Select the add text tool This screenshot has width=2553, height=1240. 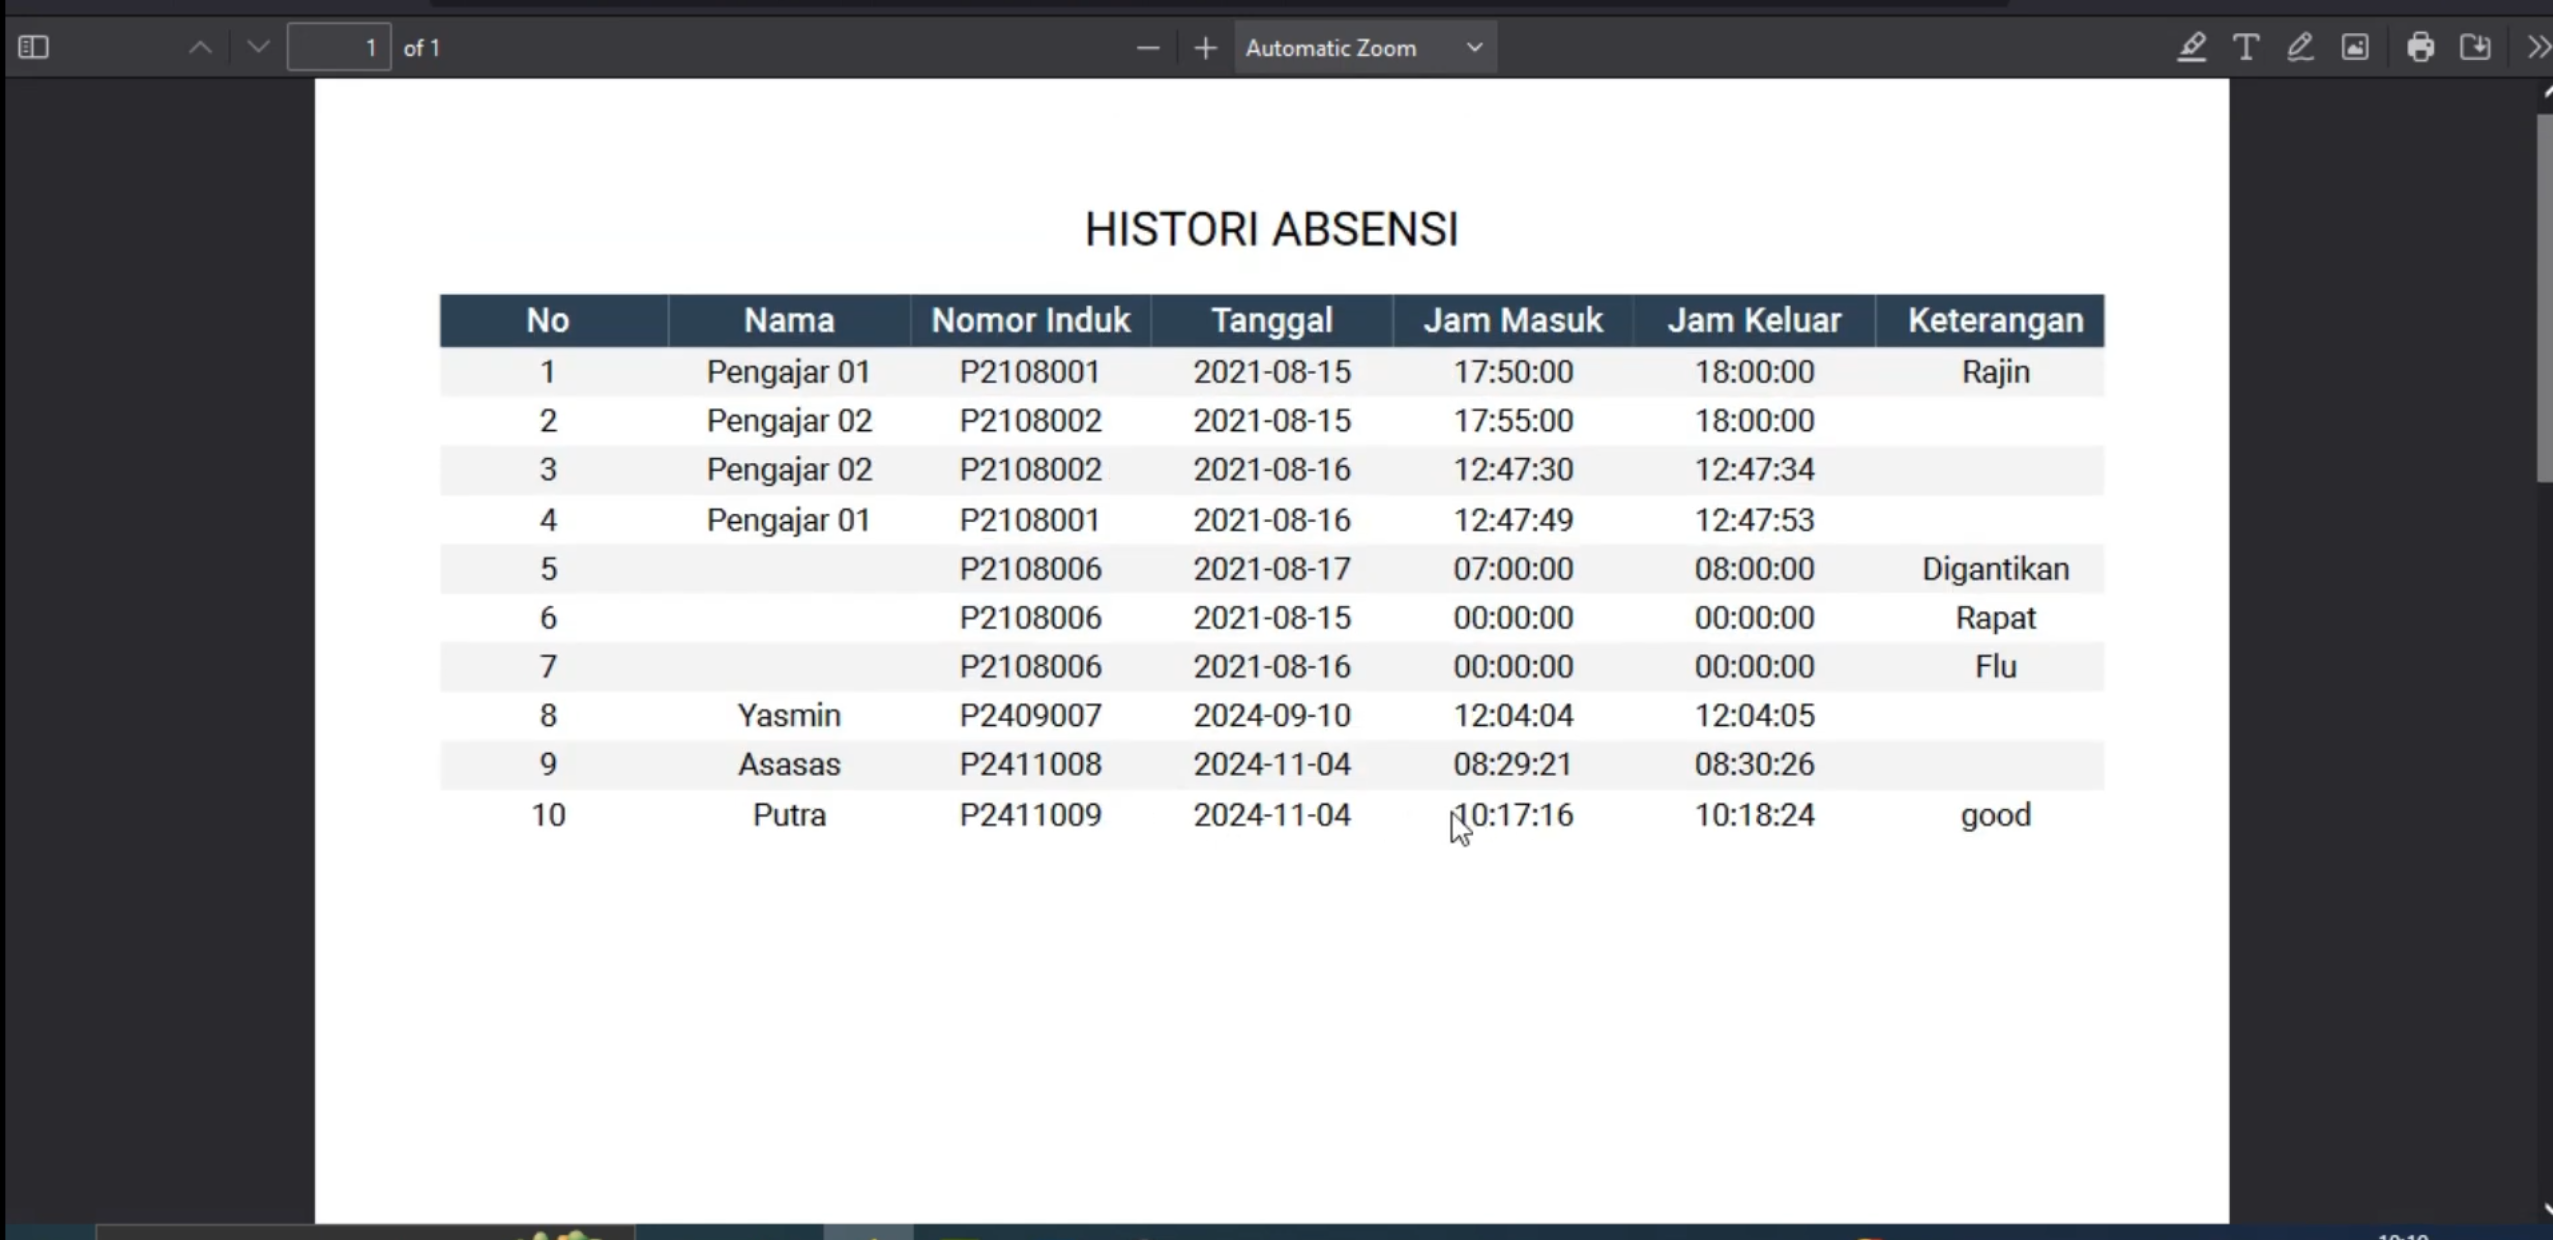pos(2246,47)
